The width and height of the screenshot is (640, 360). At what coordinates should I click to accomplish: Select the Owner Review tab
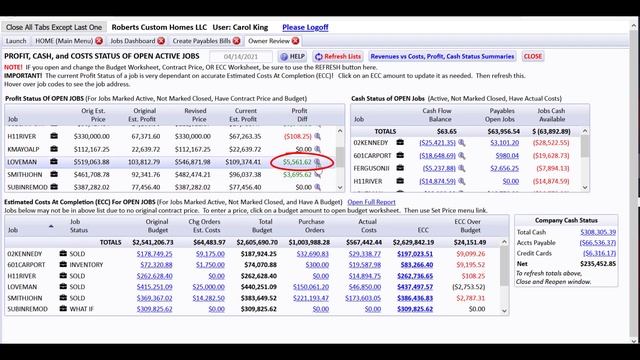tap(269, 41)
